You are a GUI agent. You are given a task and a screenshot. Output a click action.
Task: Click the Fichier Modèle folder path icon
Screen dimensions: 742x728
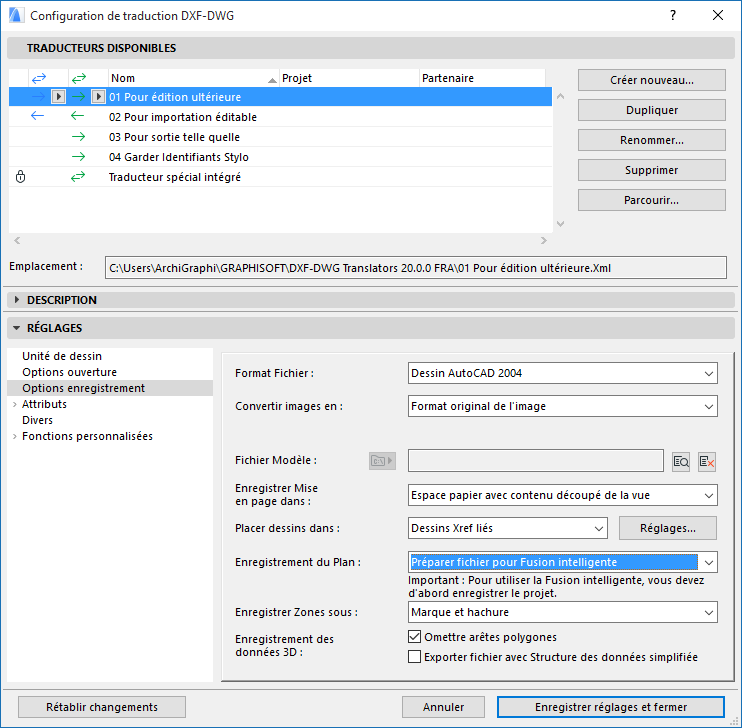pos(382,461)
